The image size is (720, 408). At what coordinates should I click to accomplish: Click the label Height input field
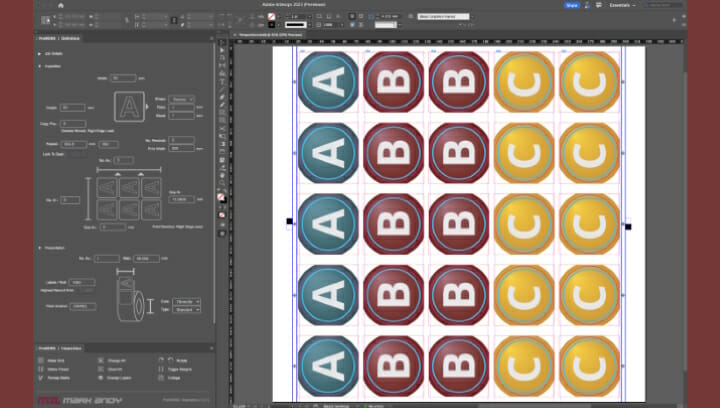pos(72,108)
